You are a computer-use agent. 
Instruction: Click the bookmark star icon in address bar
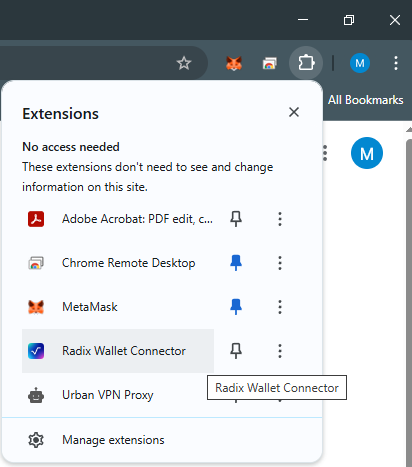184,63
